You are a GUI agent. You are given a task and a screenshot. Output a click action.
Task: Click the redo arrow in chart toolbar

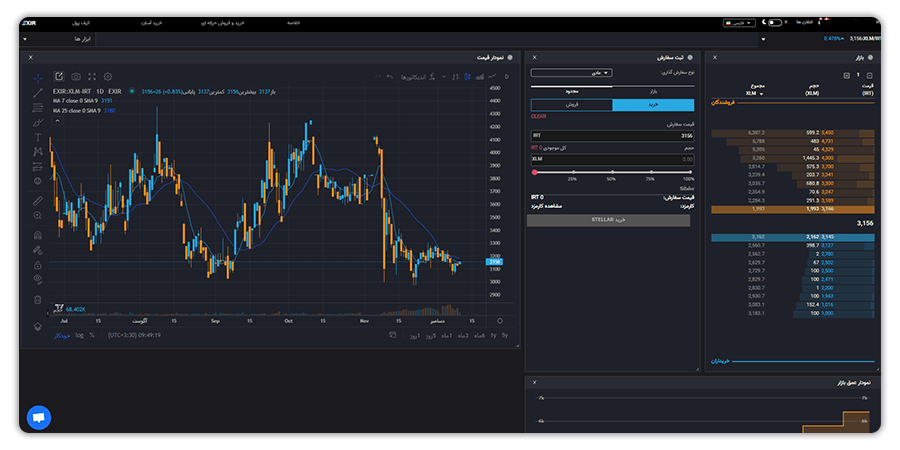point(378,76)
